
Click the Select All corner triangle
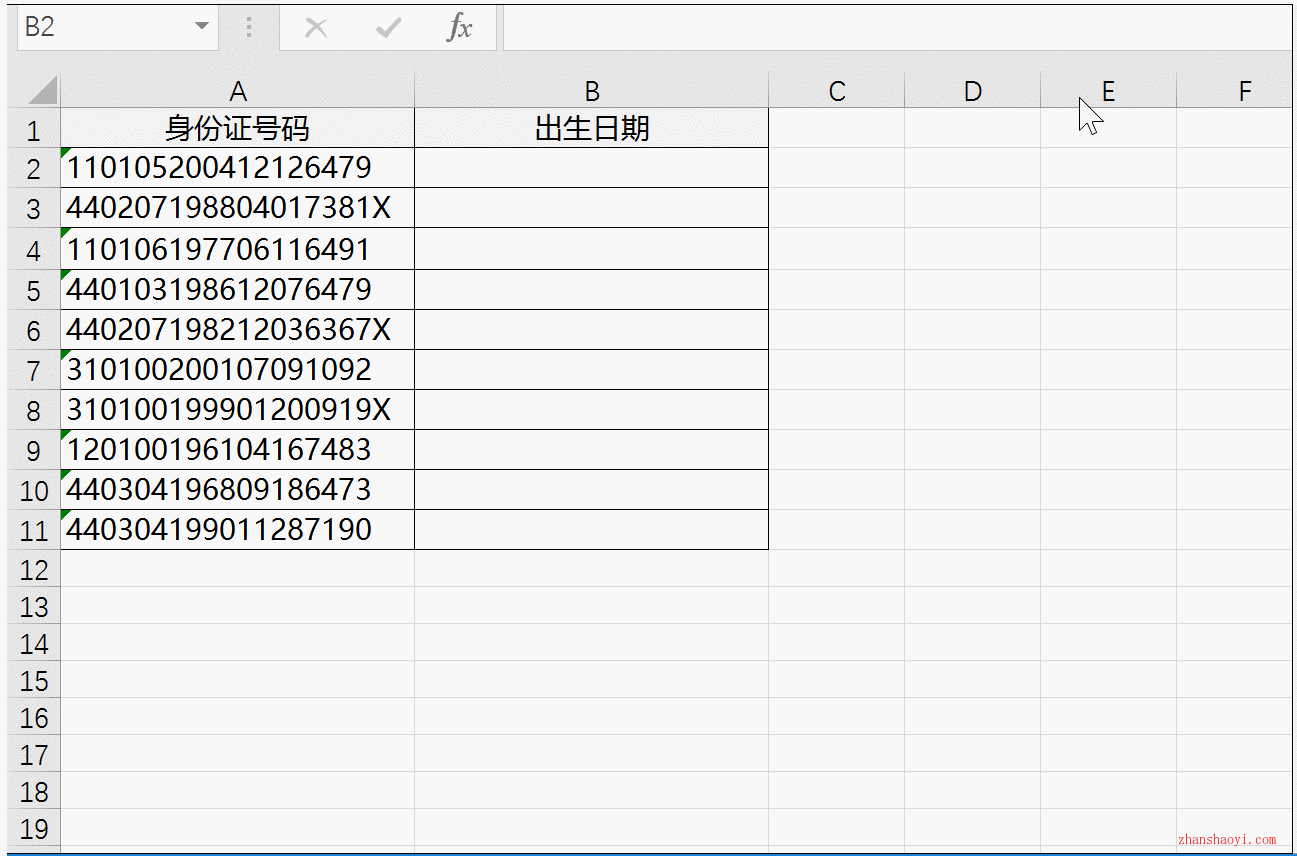click(x=43, y=92)
